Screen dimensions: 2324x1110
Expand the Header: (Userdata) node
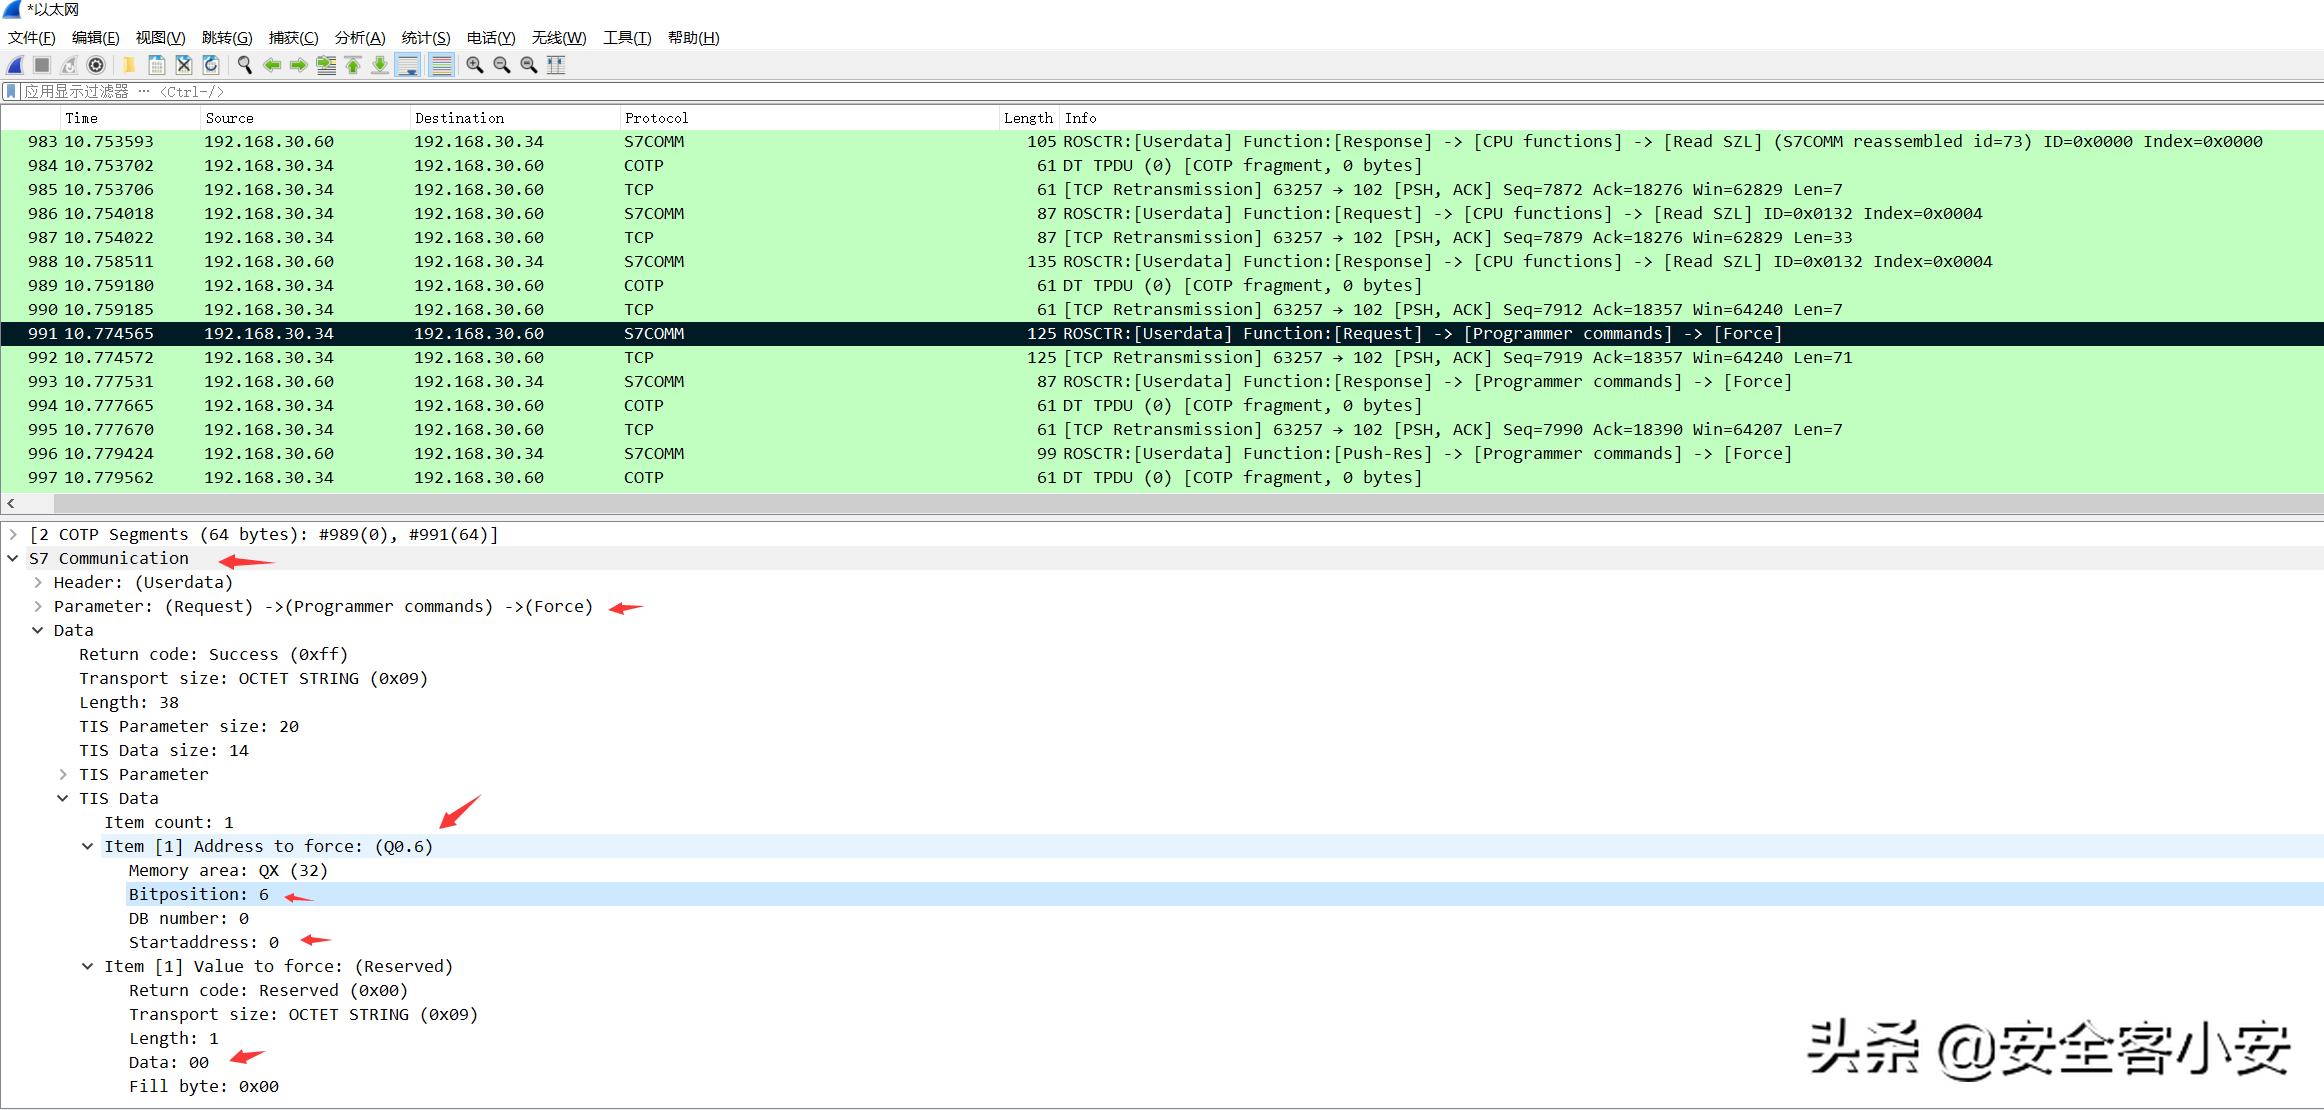[x=38, y=582]
